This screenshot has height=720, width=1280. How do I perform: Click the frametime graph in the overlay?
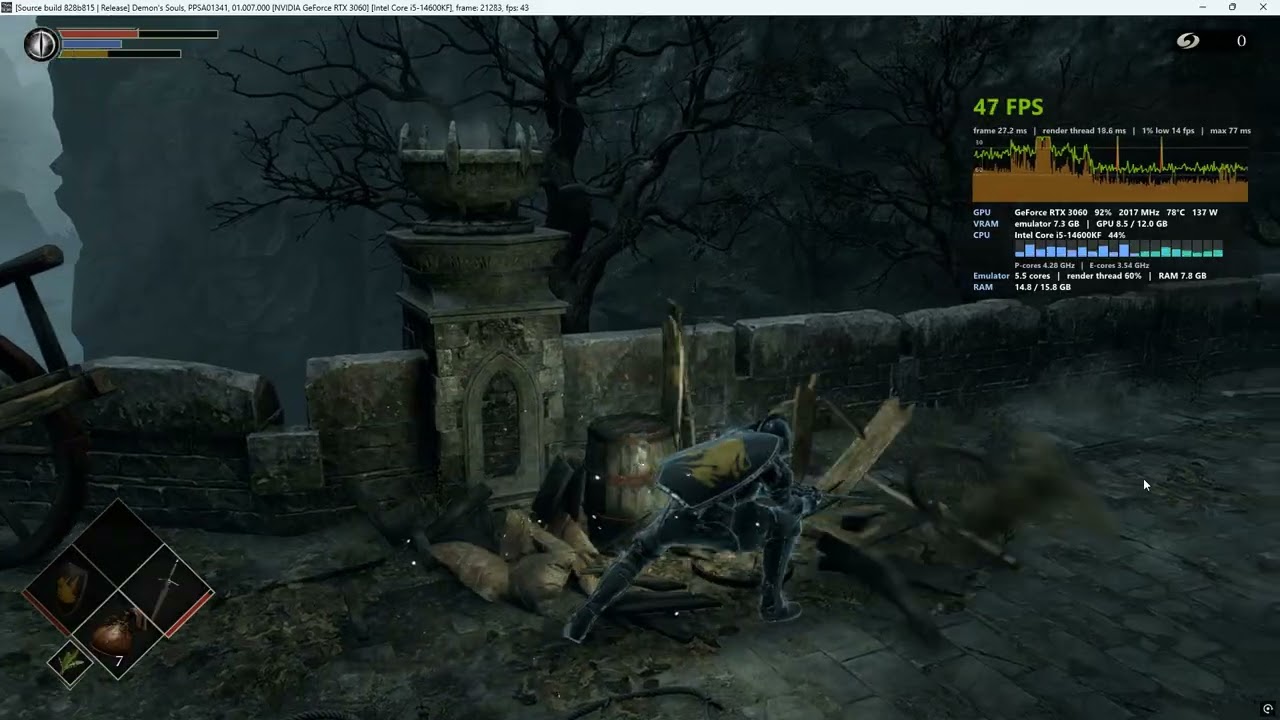(1110, 170)
